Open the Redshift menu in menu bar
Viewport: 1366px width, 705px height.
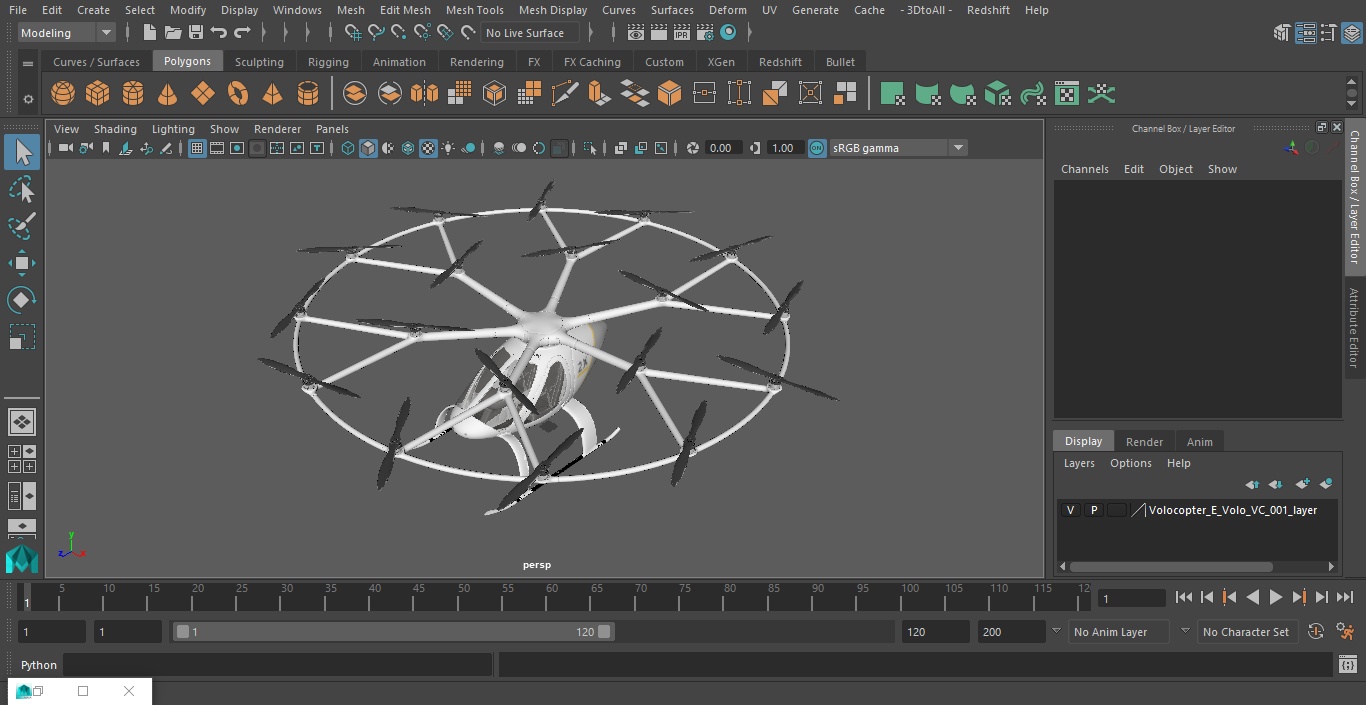coord(988,10)
